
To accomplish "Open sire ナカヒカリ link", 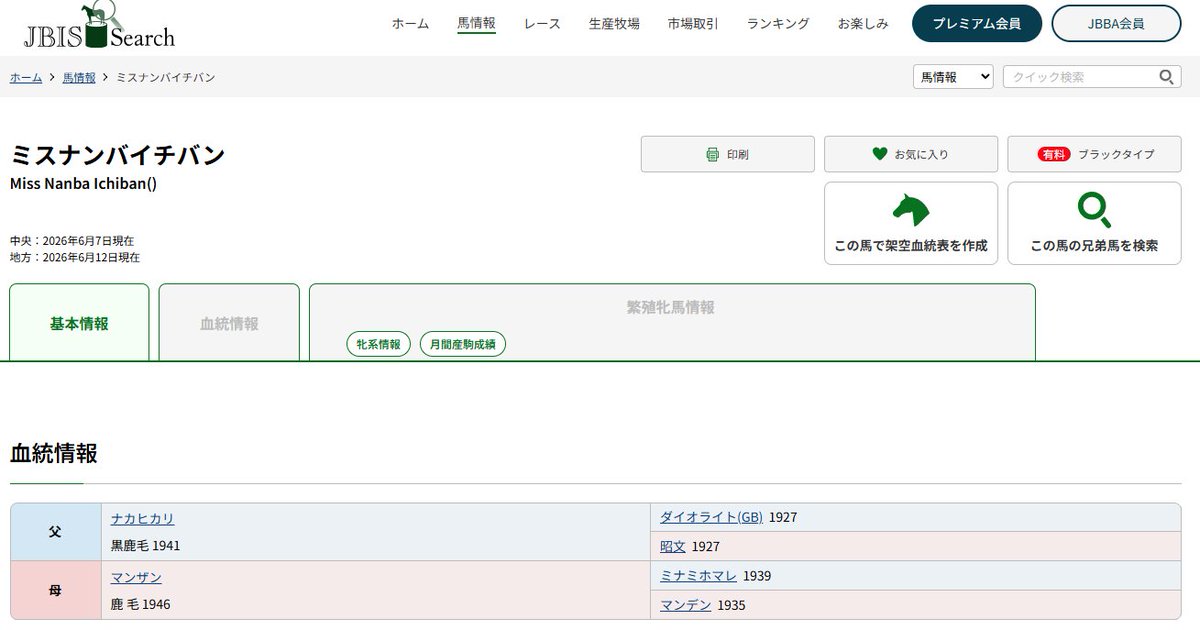I will point(142,518).
